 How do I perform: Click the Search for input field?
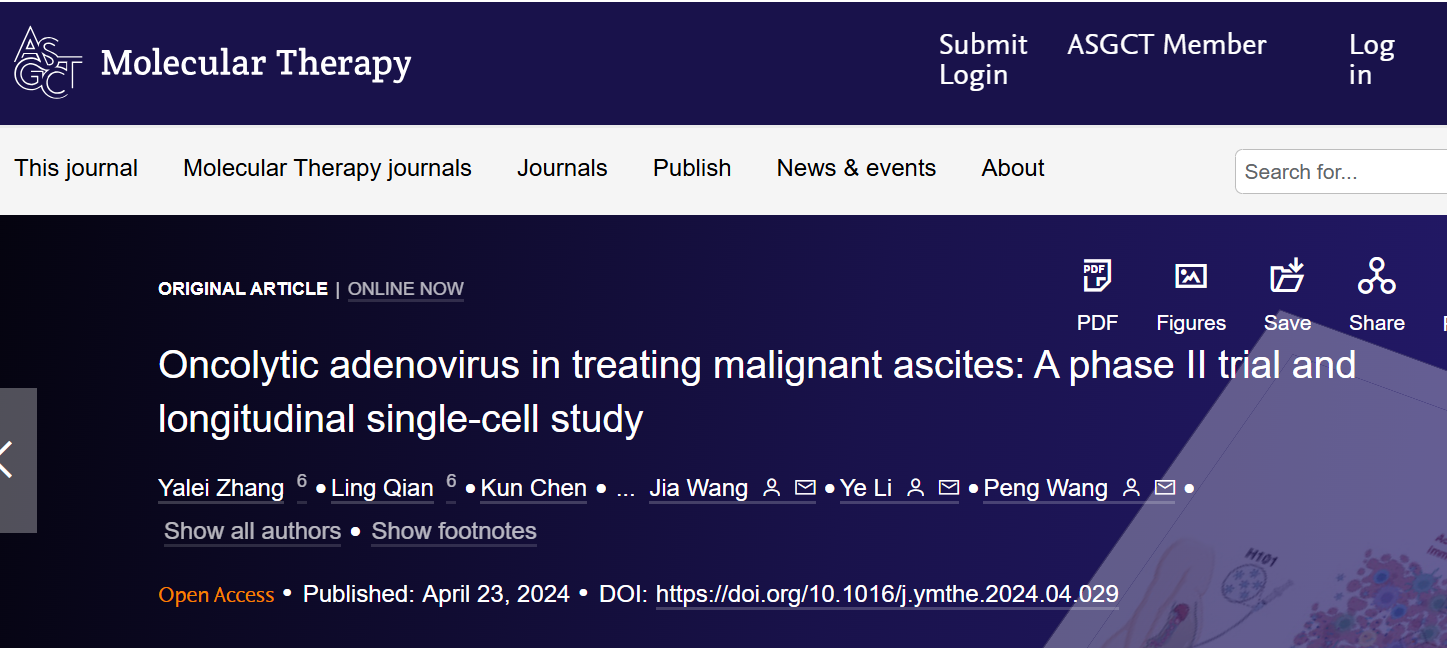click(1340, 172)
